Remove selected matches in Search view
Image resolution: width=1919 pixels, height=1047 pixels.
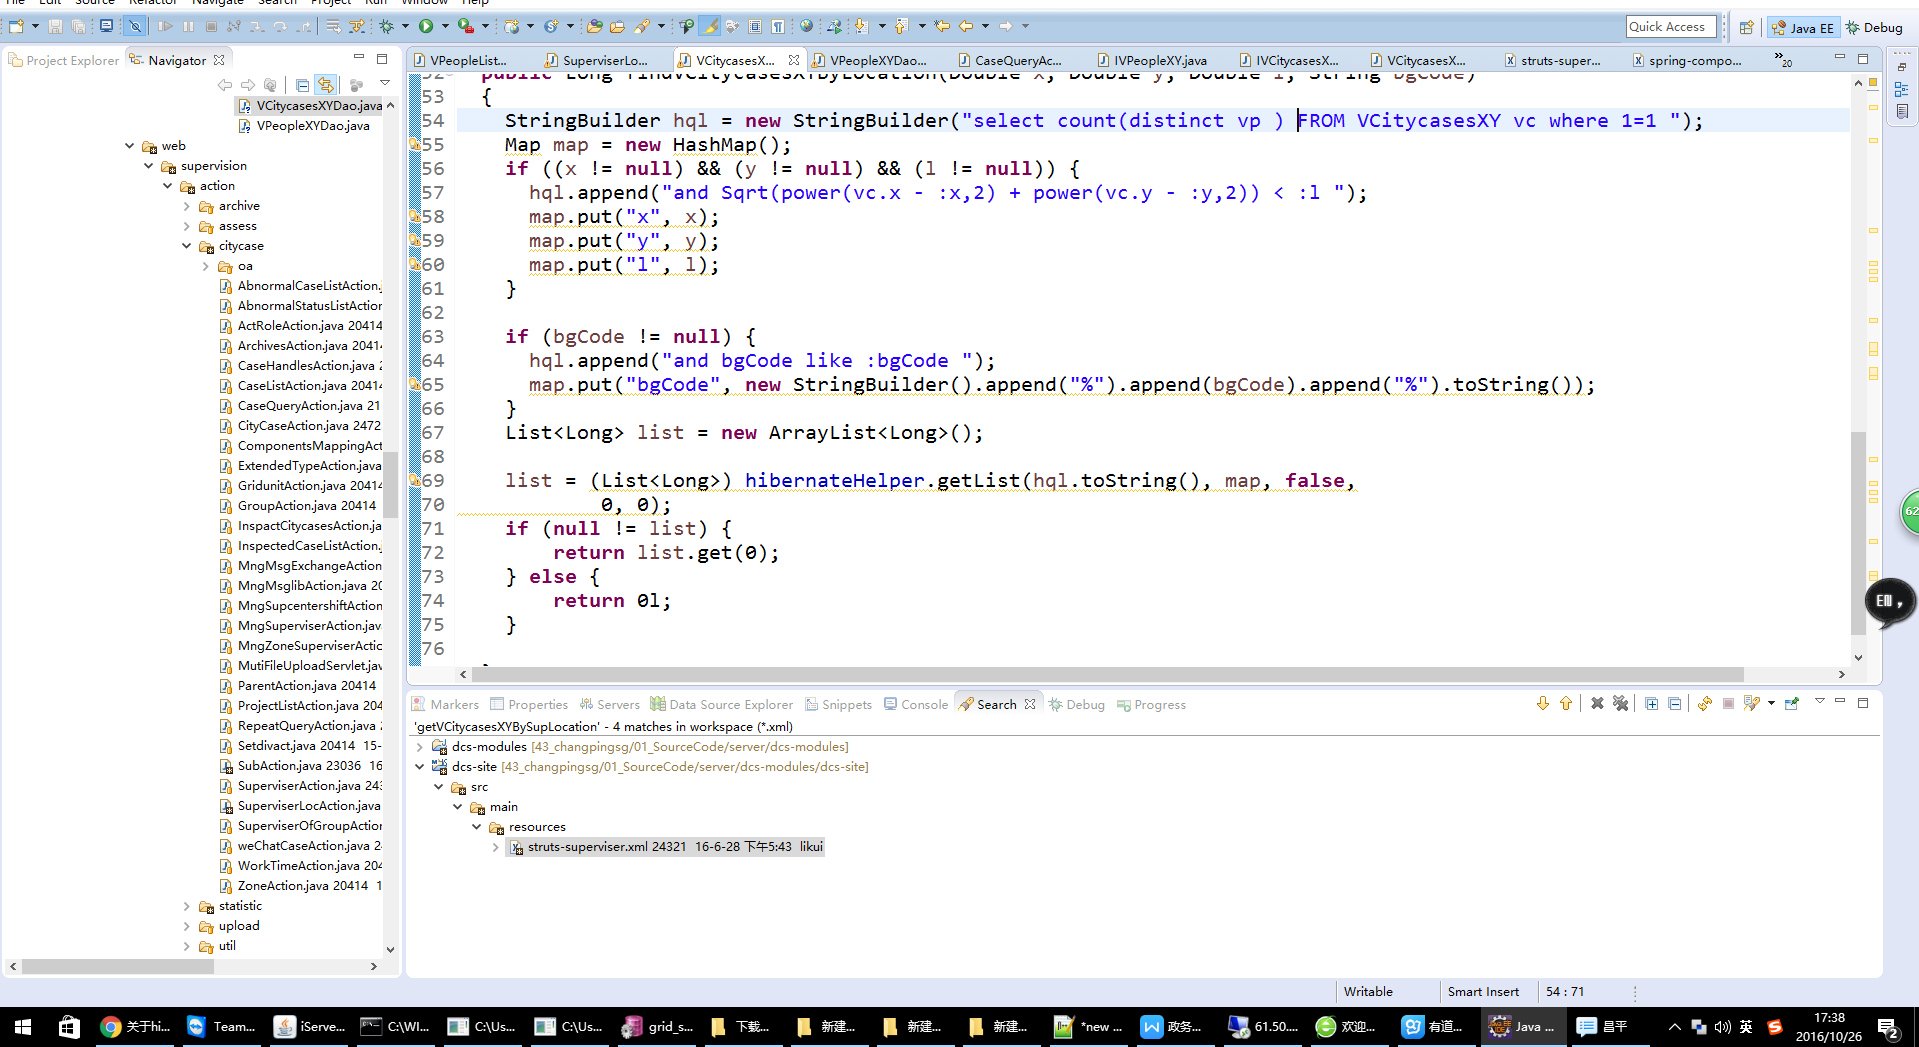click(x=1597, y=704)
